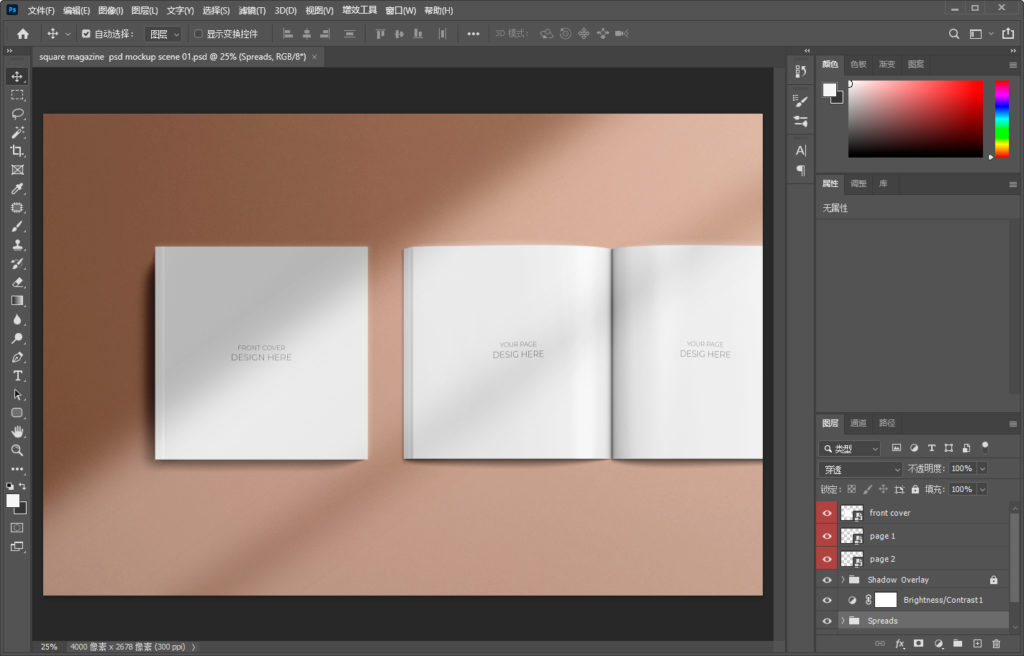Click the hue slider strip

click(x=1002, y=119)
